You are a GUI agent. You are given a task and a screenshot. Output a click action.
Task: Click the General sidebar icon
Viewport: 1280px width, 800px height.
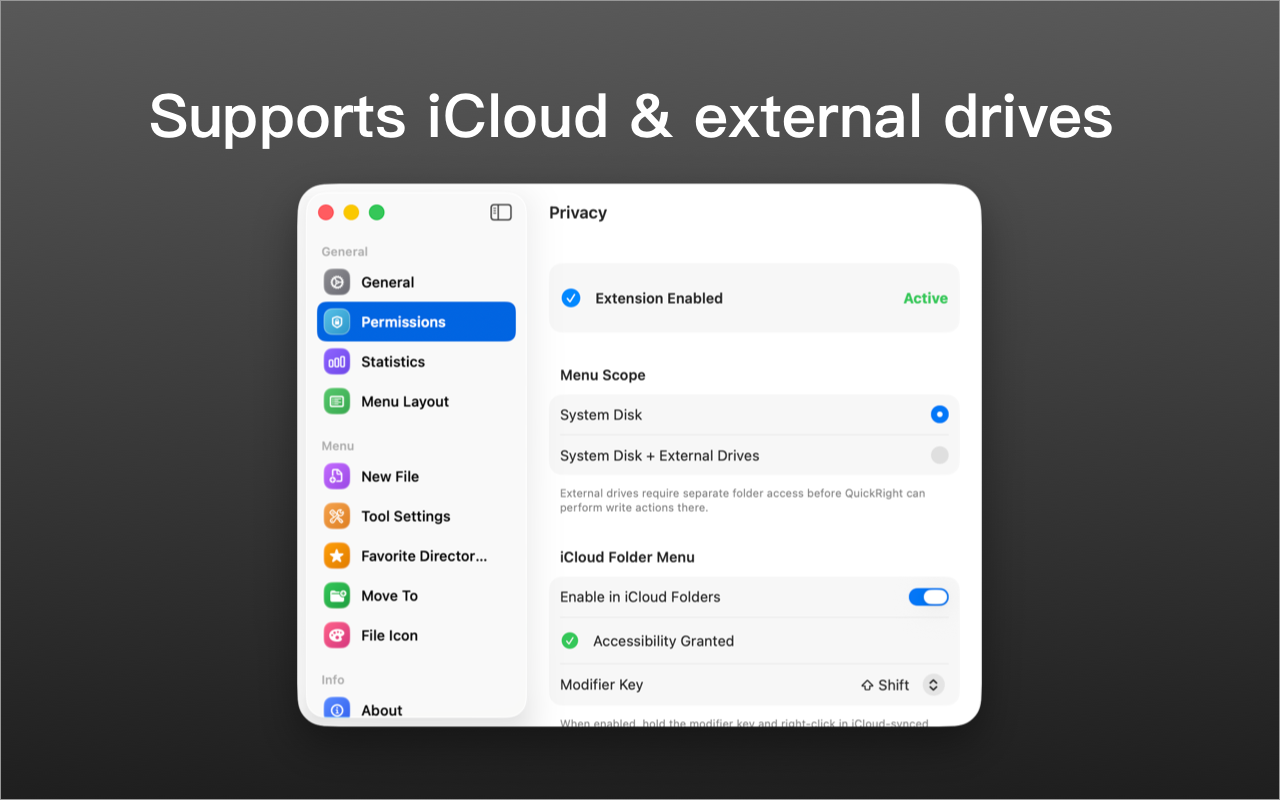click(337, 282)
